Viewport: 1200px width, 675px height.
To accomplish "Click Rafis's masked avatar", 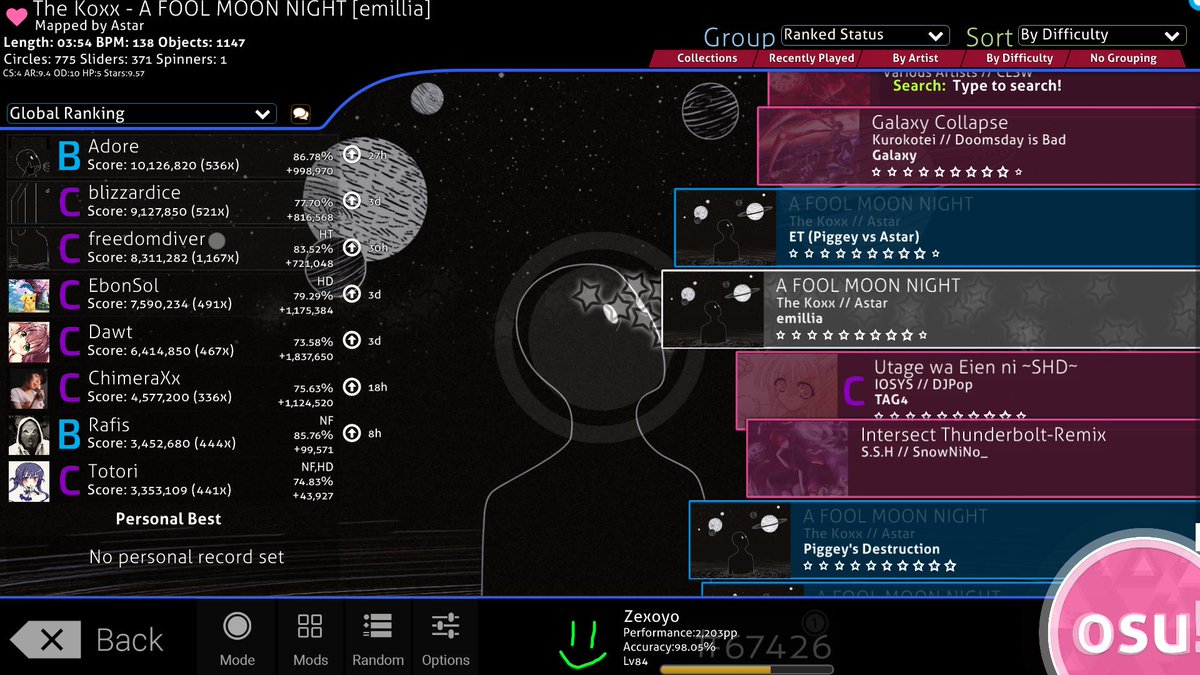I will point(29,434).
